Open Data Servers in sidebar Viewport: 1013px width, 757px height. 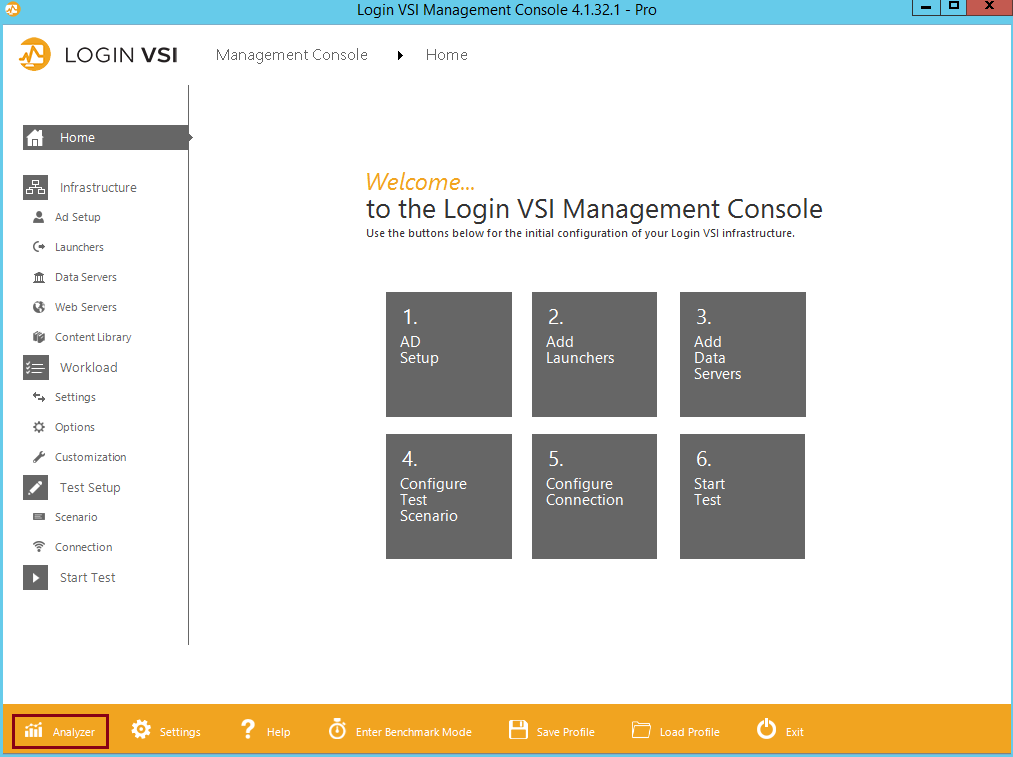coord(85,277)
